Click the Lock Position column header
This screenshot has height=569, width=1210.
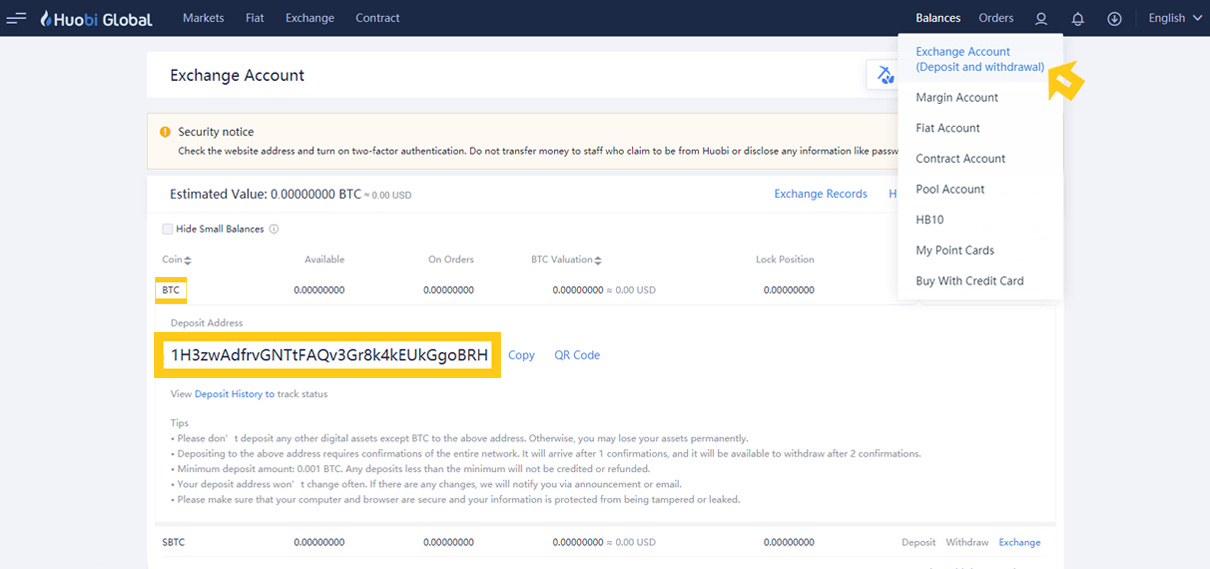[785, 260]
